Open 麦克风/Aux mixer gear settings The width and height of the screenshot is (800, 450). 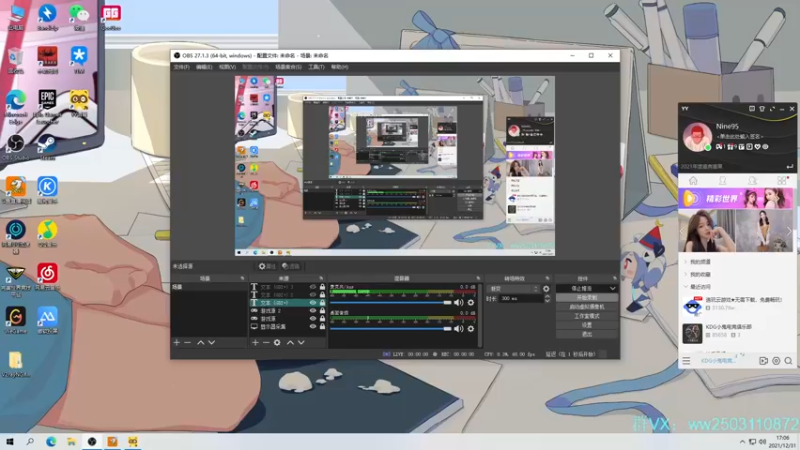click(471, 303)
